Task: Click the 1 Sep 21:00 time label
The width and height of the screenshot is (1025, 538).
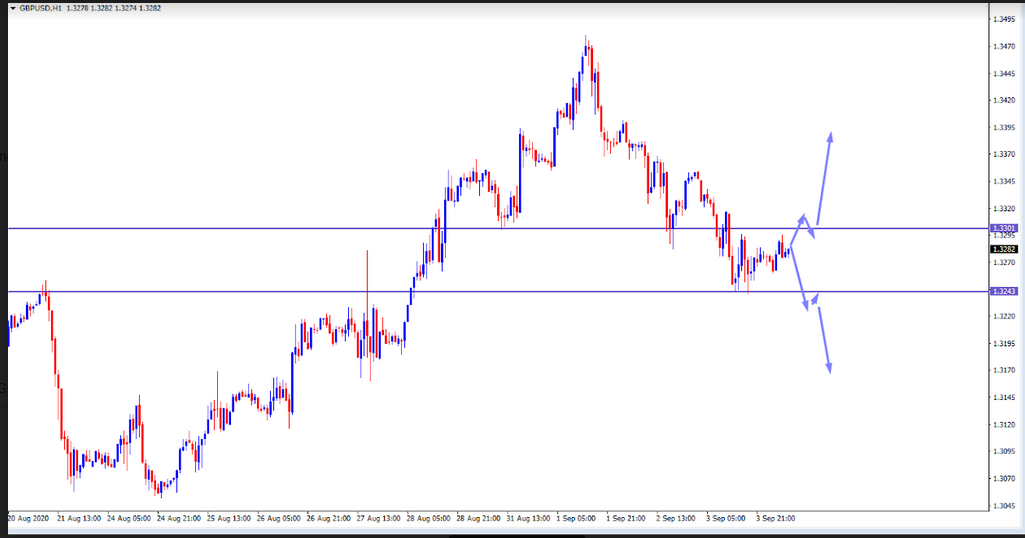Action: (626, 518)
